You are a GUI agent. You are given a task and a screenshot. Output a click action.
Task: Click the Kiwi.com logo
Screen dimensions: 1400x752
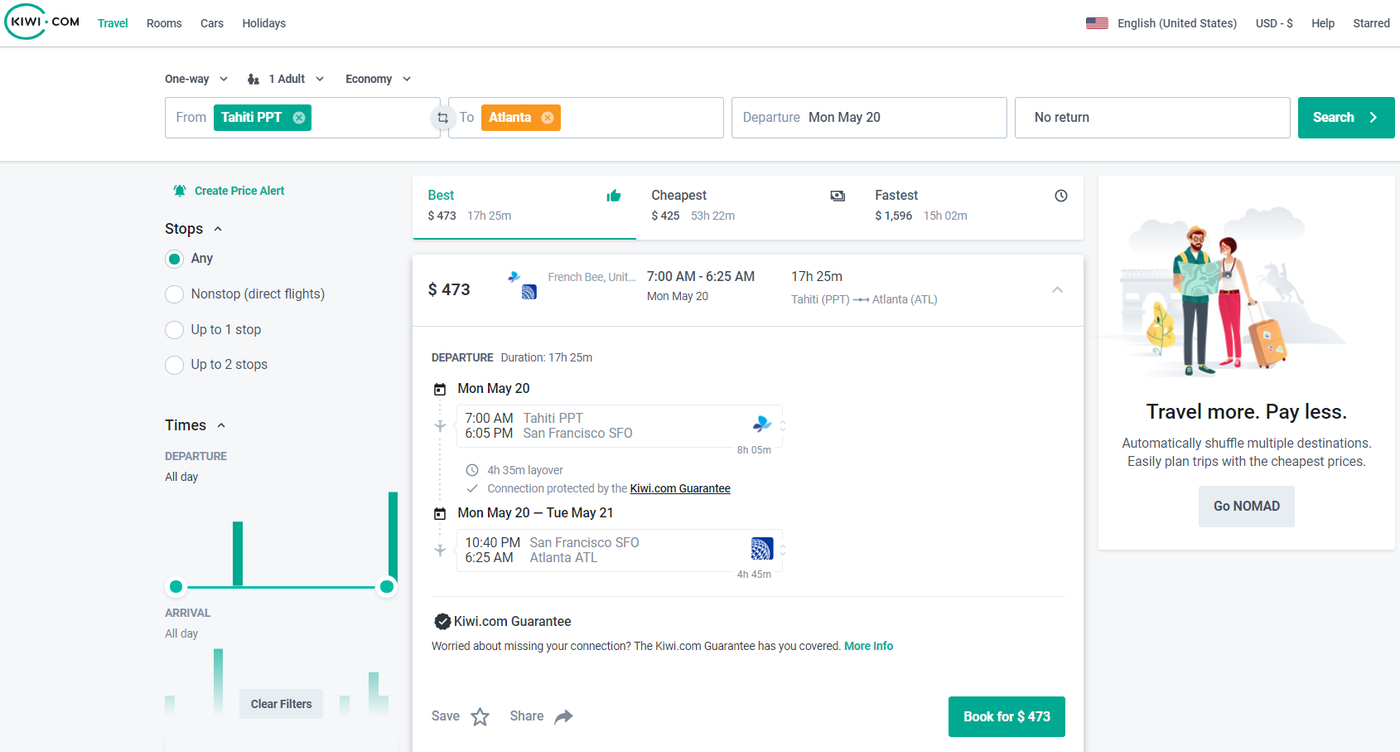click(x=41, y=22)
